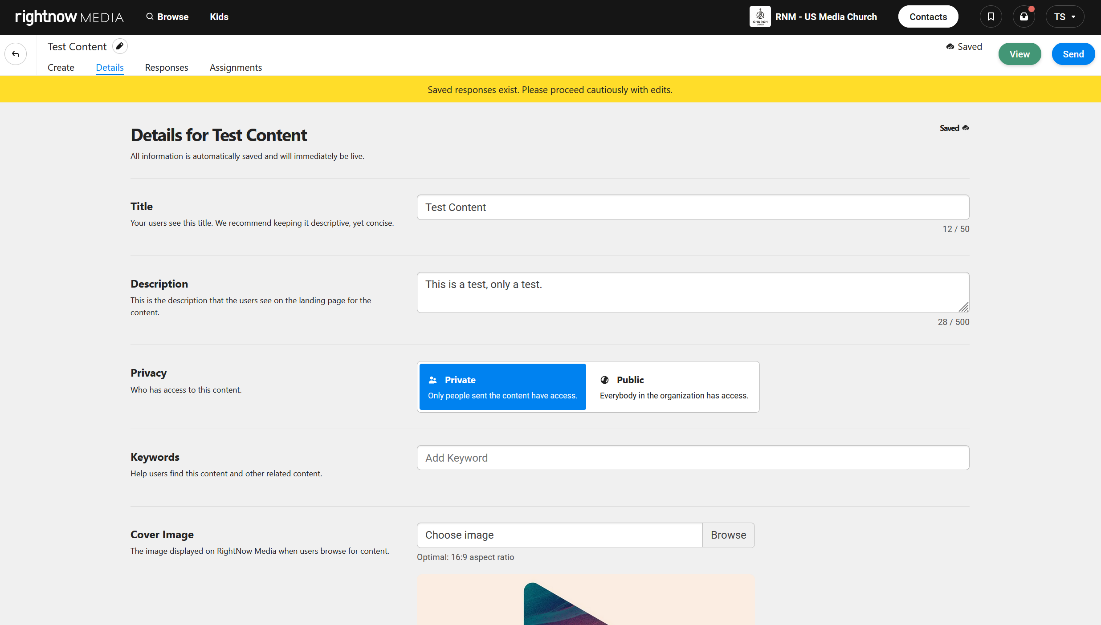1101x625 pixels.
Task: Open the Kids menu
Action: click(x=219, y=16)
